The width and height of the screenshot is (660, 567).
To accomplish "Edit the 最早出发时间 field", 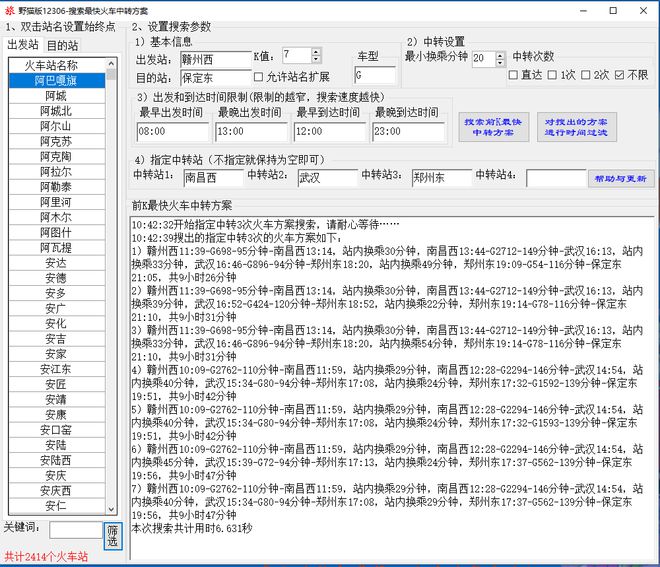I will tap(173, 131).
